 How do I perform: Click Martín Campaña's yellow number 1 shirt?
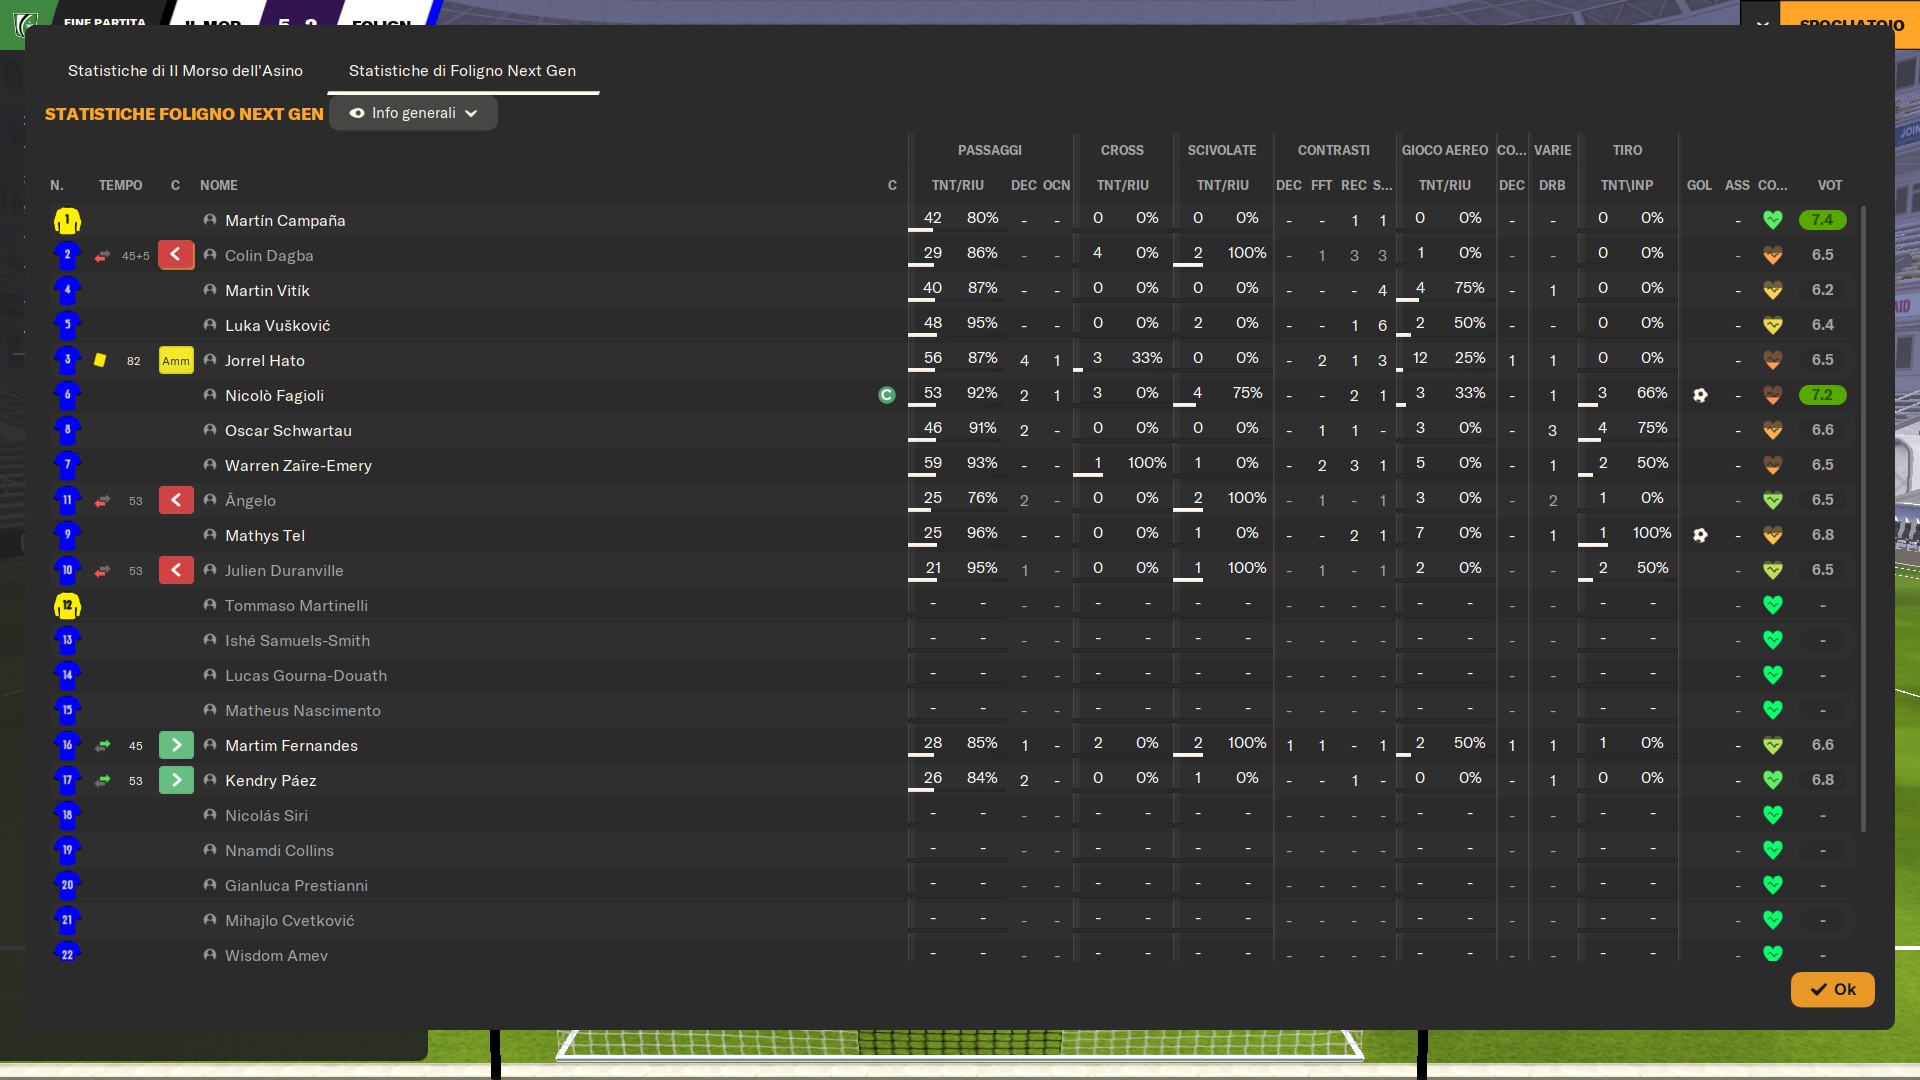[67, 220]
